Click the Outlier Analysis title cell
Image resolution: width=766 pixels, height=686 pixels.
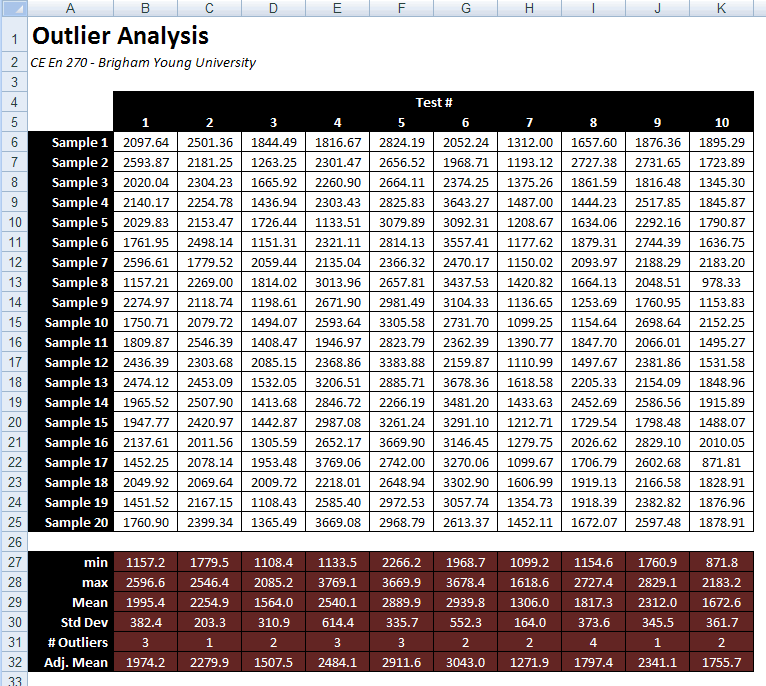[x=120, y=36]
